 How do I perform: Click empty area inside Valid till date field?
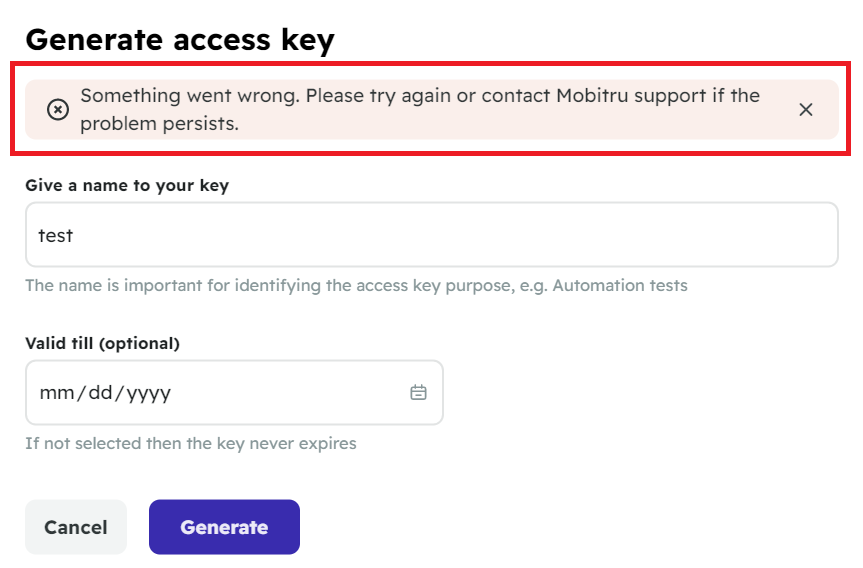286,392
